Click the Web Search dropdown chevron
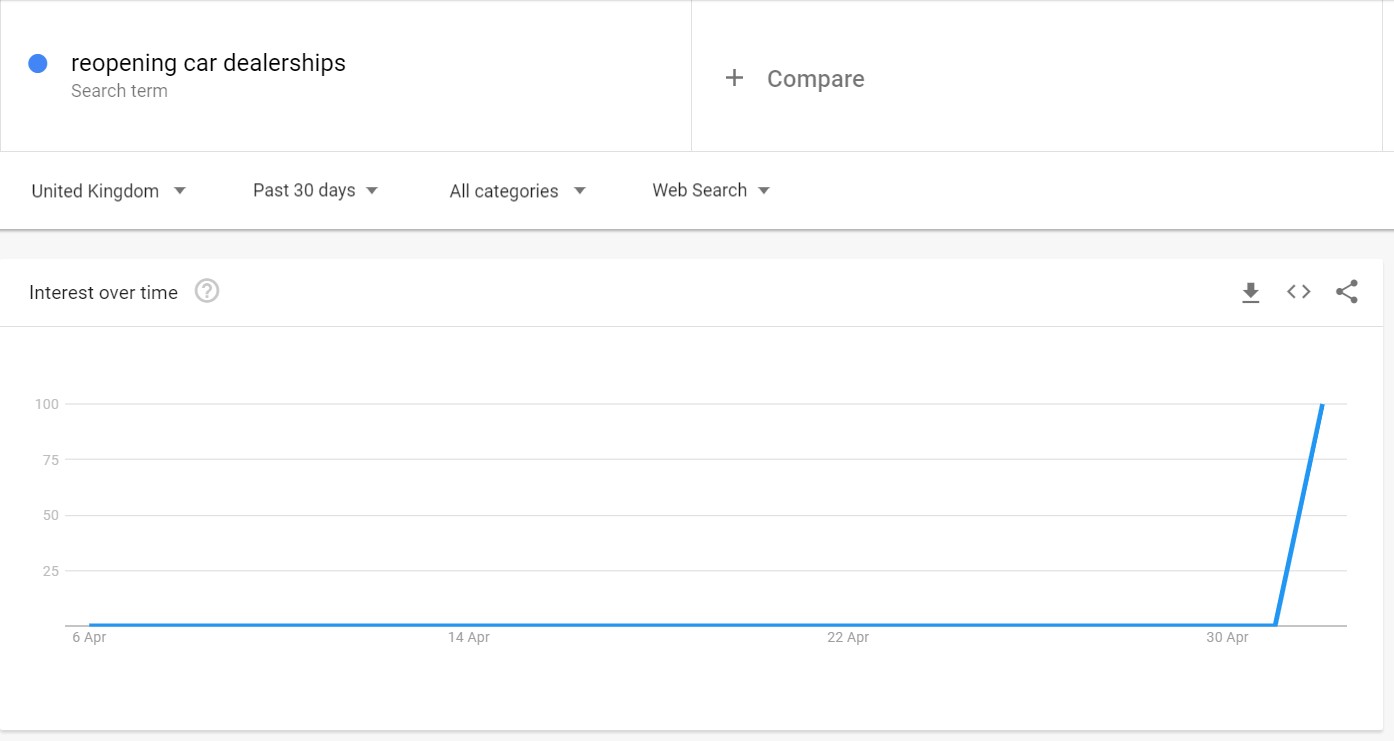The image size is (1394, 741). (764, 190)
